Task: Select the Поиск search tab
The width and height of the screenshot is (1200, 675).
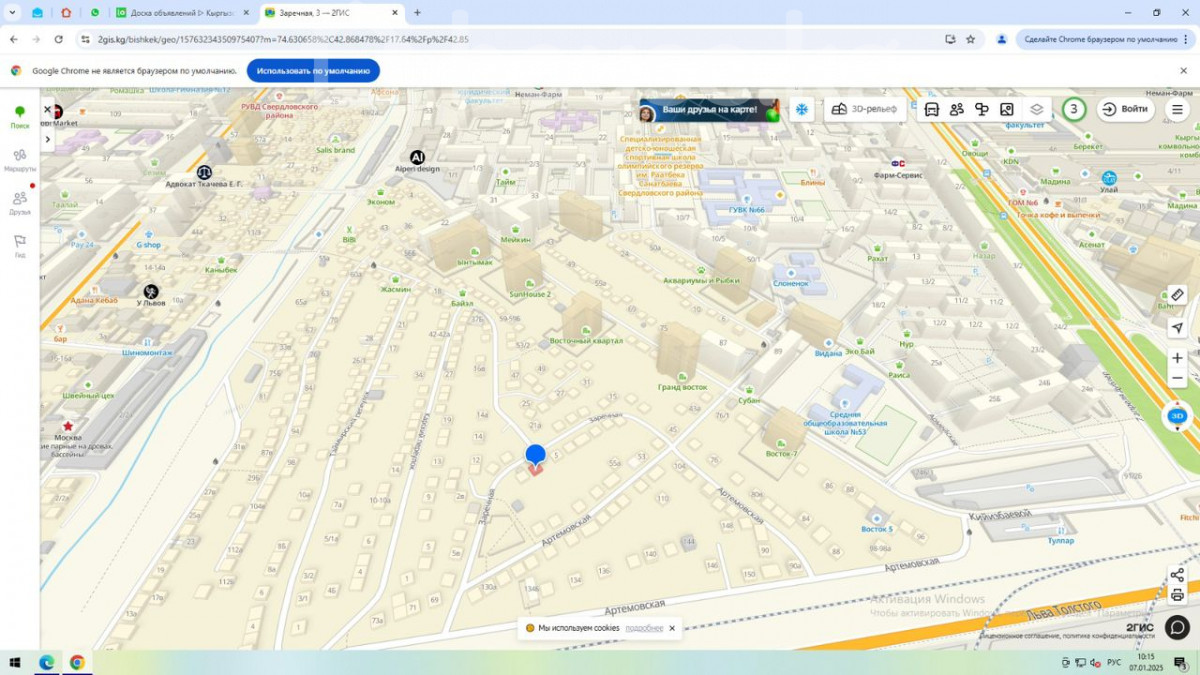Action: tap(19, 116)
